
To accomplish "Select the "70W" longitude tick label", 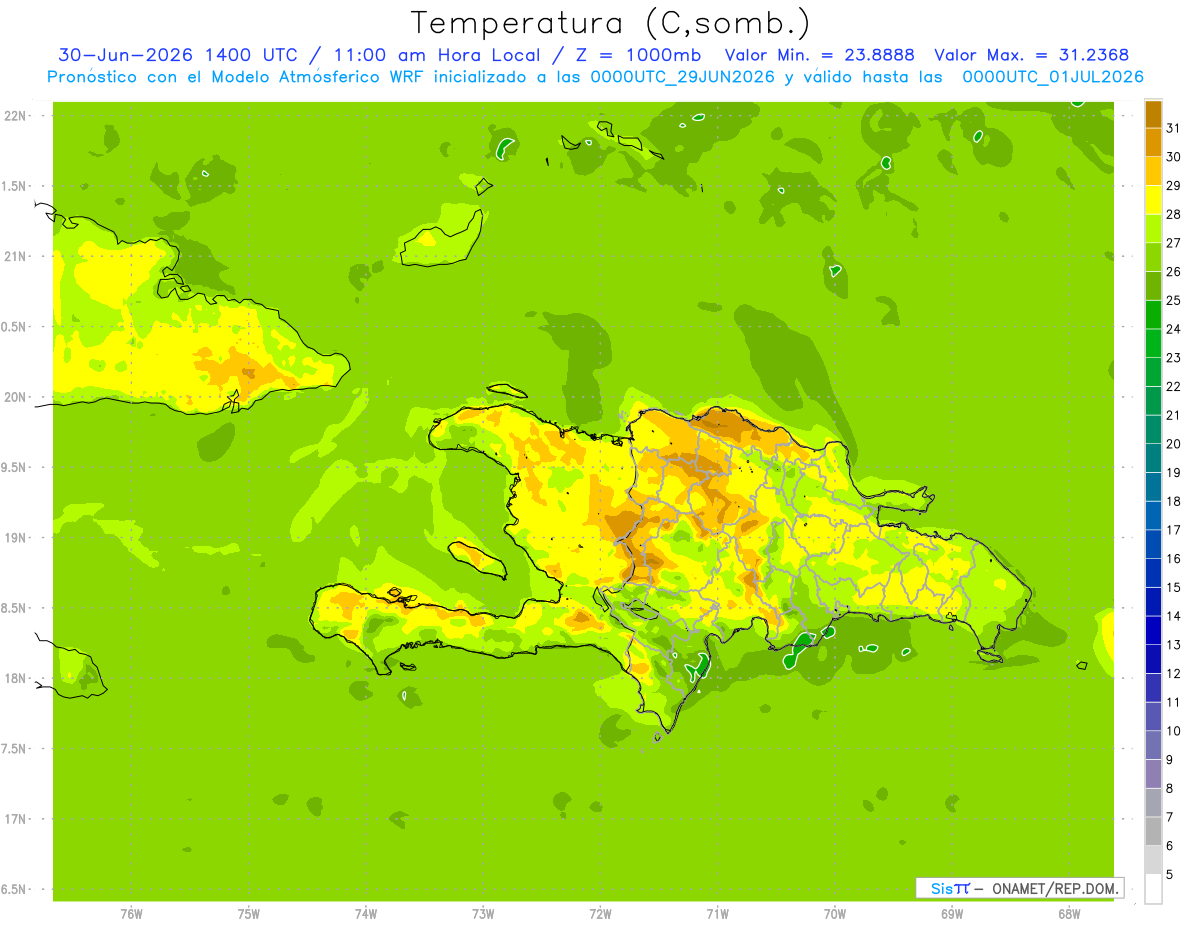I will (x=834, y=914).
